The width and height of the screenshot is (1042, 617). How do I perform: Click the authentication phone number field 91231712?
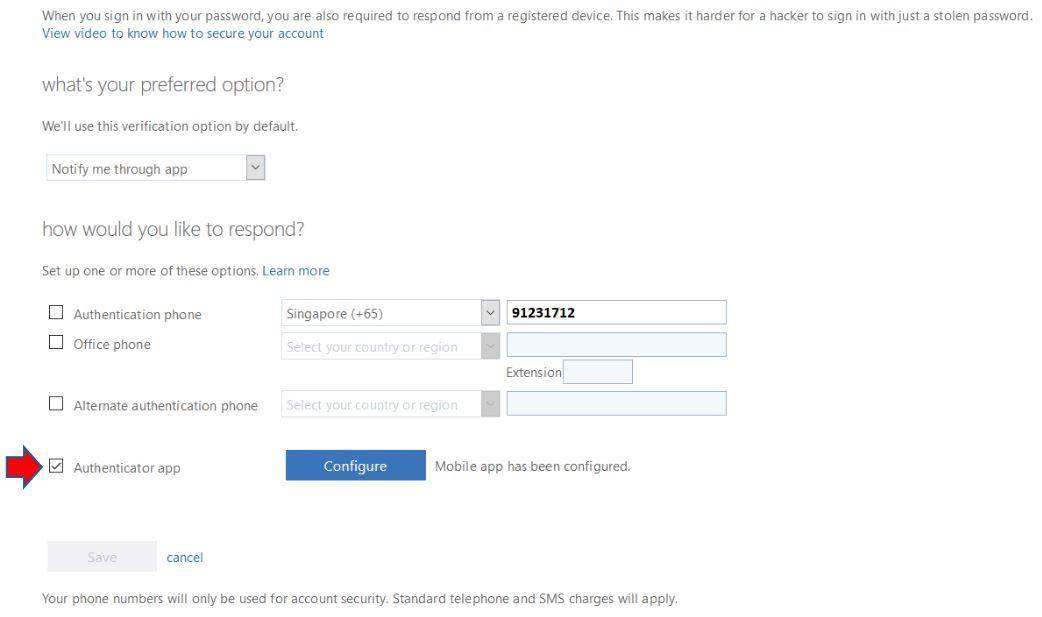(x=617, y=312)
